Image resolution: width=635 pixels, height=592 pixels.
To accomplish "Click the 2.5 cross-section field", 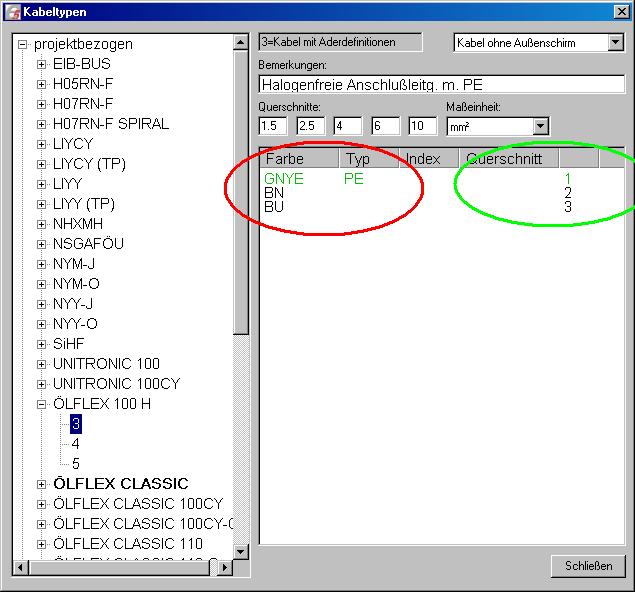I will pos(311,126).
